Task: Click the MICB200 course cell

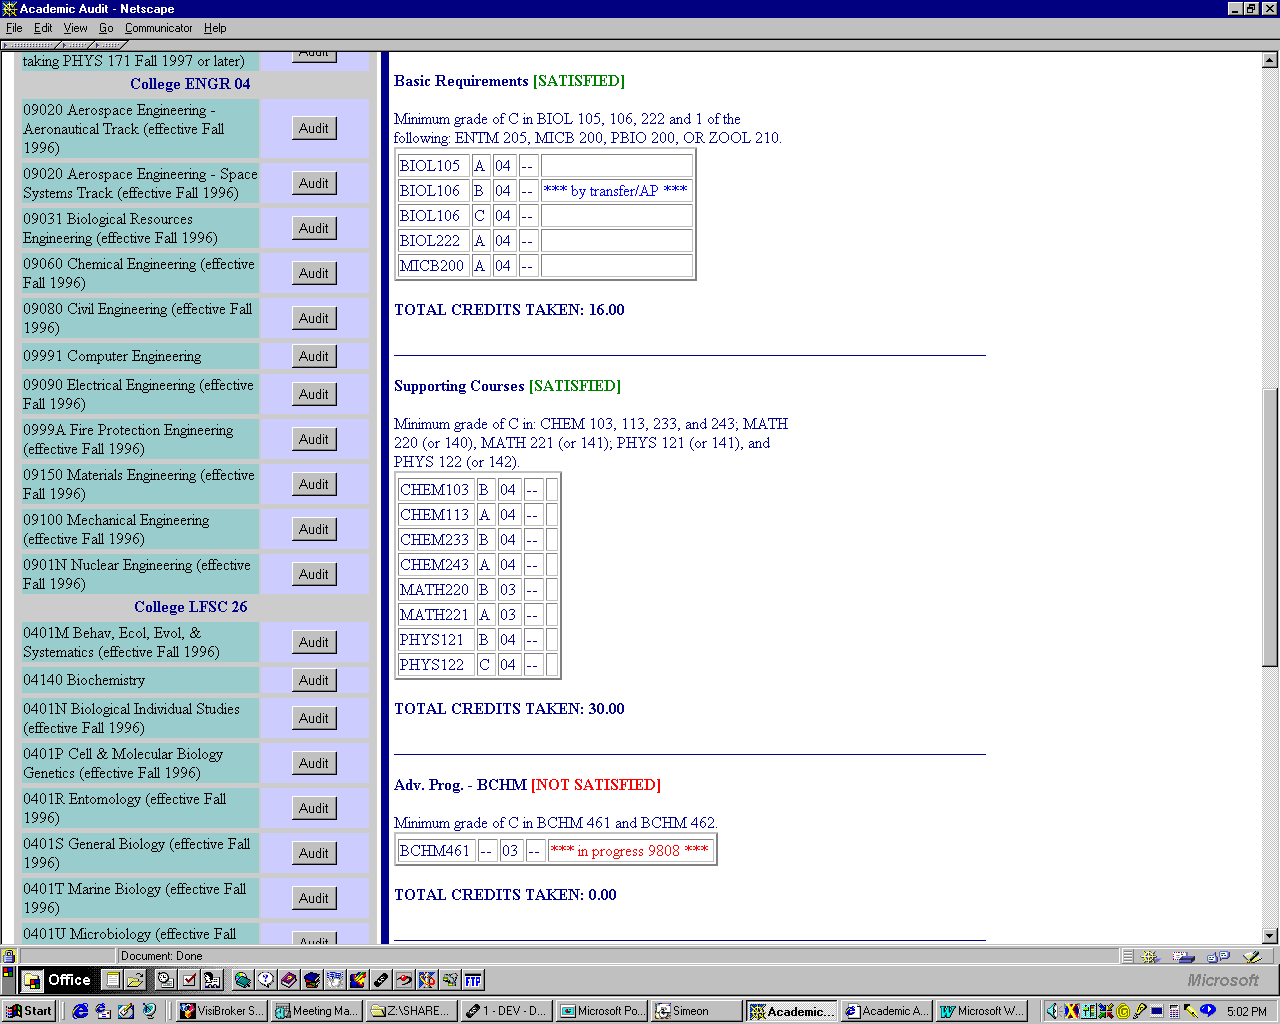Action: pos(432,266)
